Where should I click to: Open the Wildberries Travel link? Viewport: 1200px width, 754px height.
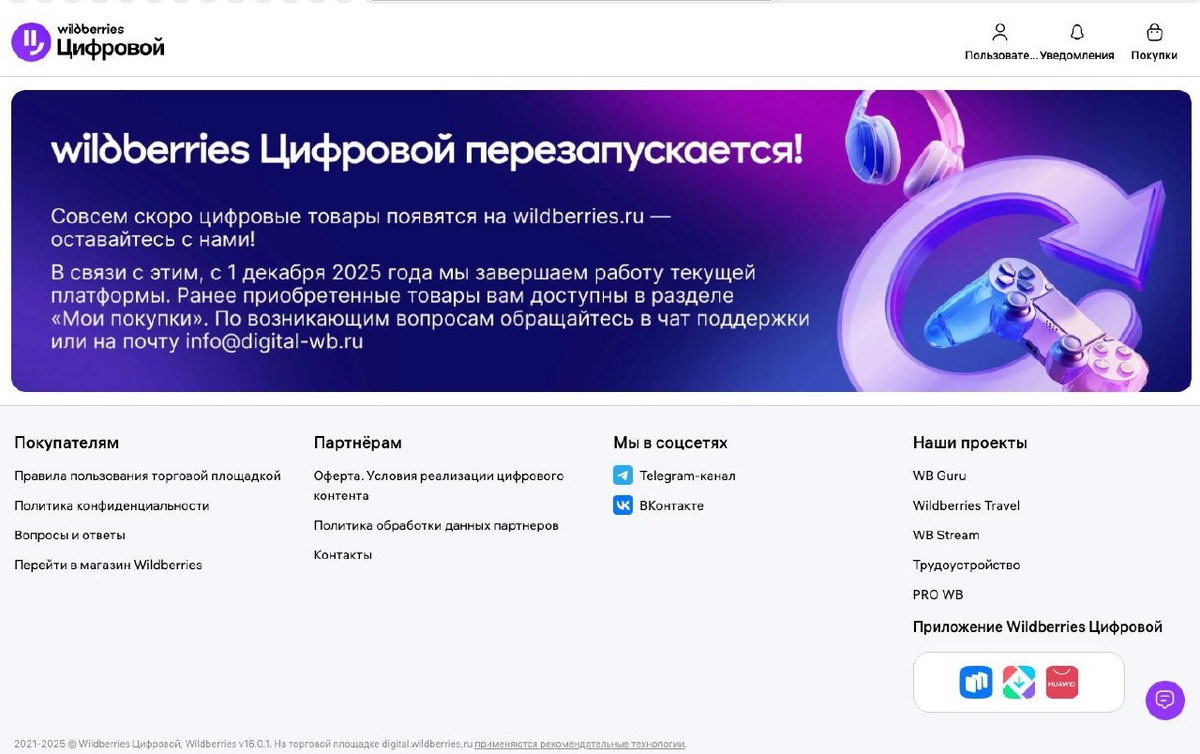(x=966, y=506)
